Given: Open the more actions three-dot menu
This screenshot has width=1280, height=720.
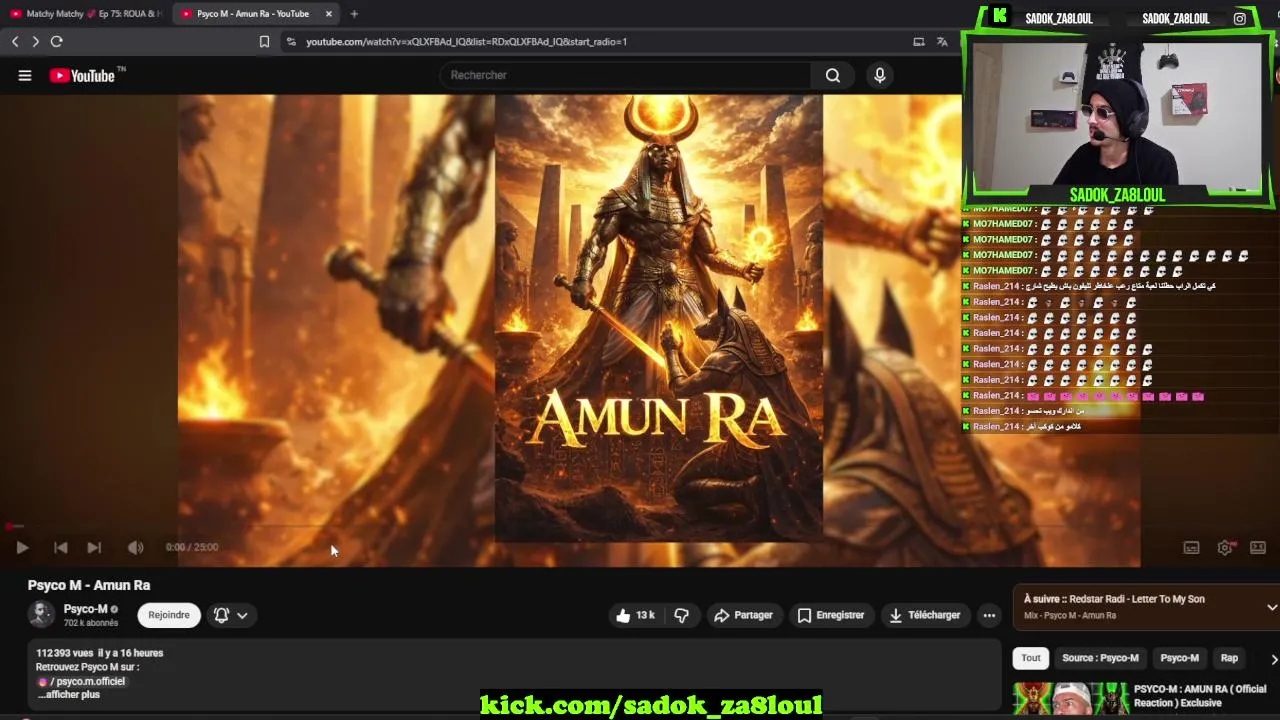Looking at the screenshot, I should point(989,615).
